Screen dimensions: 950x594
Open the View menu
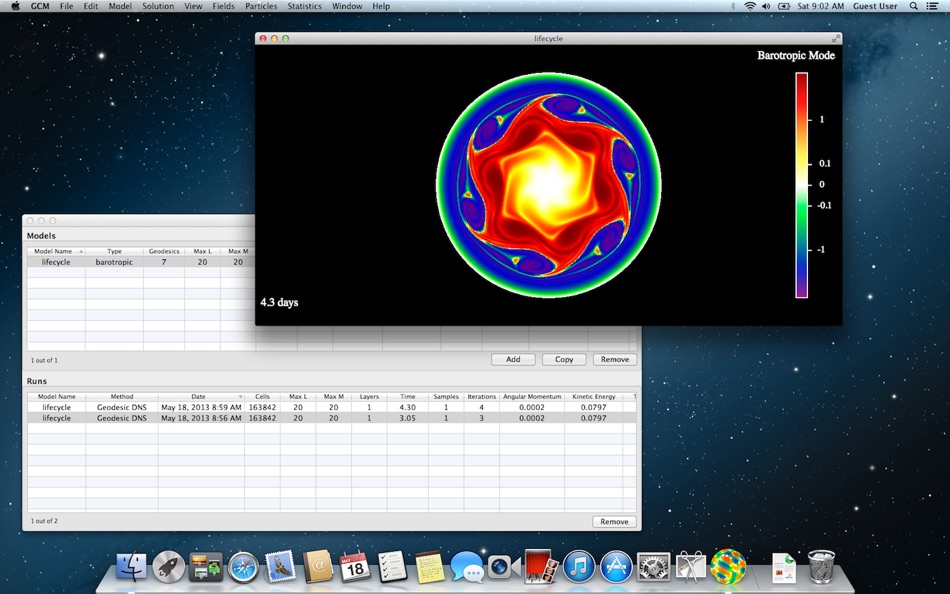[193, 6]
